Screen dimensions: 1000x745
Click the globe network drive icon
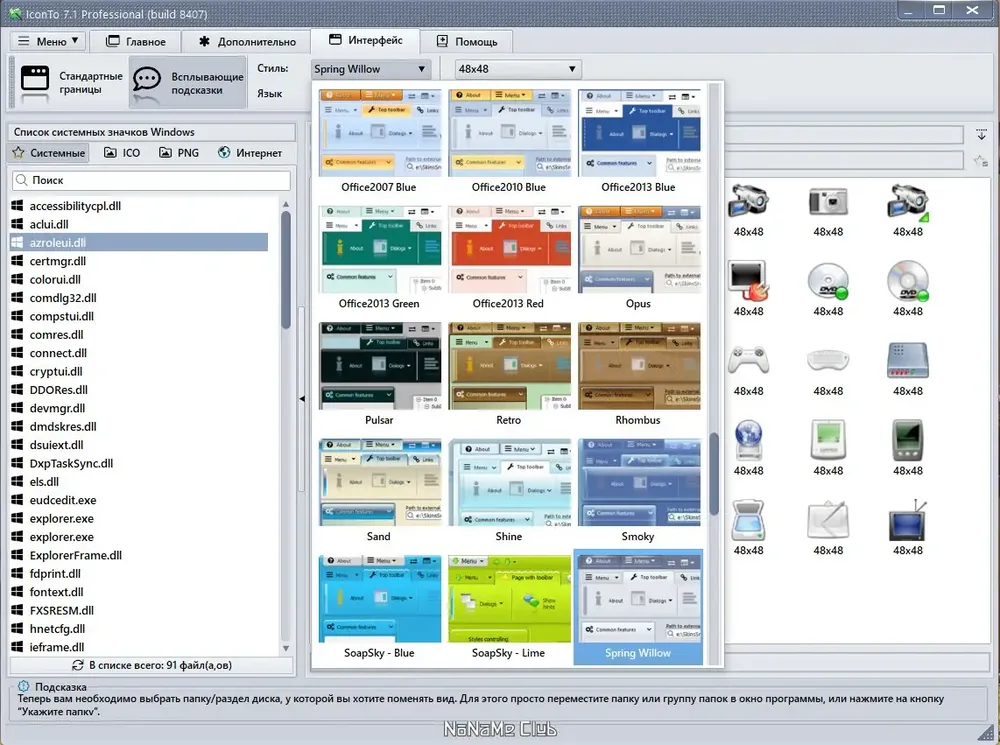[x=748, y=440]
